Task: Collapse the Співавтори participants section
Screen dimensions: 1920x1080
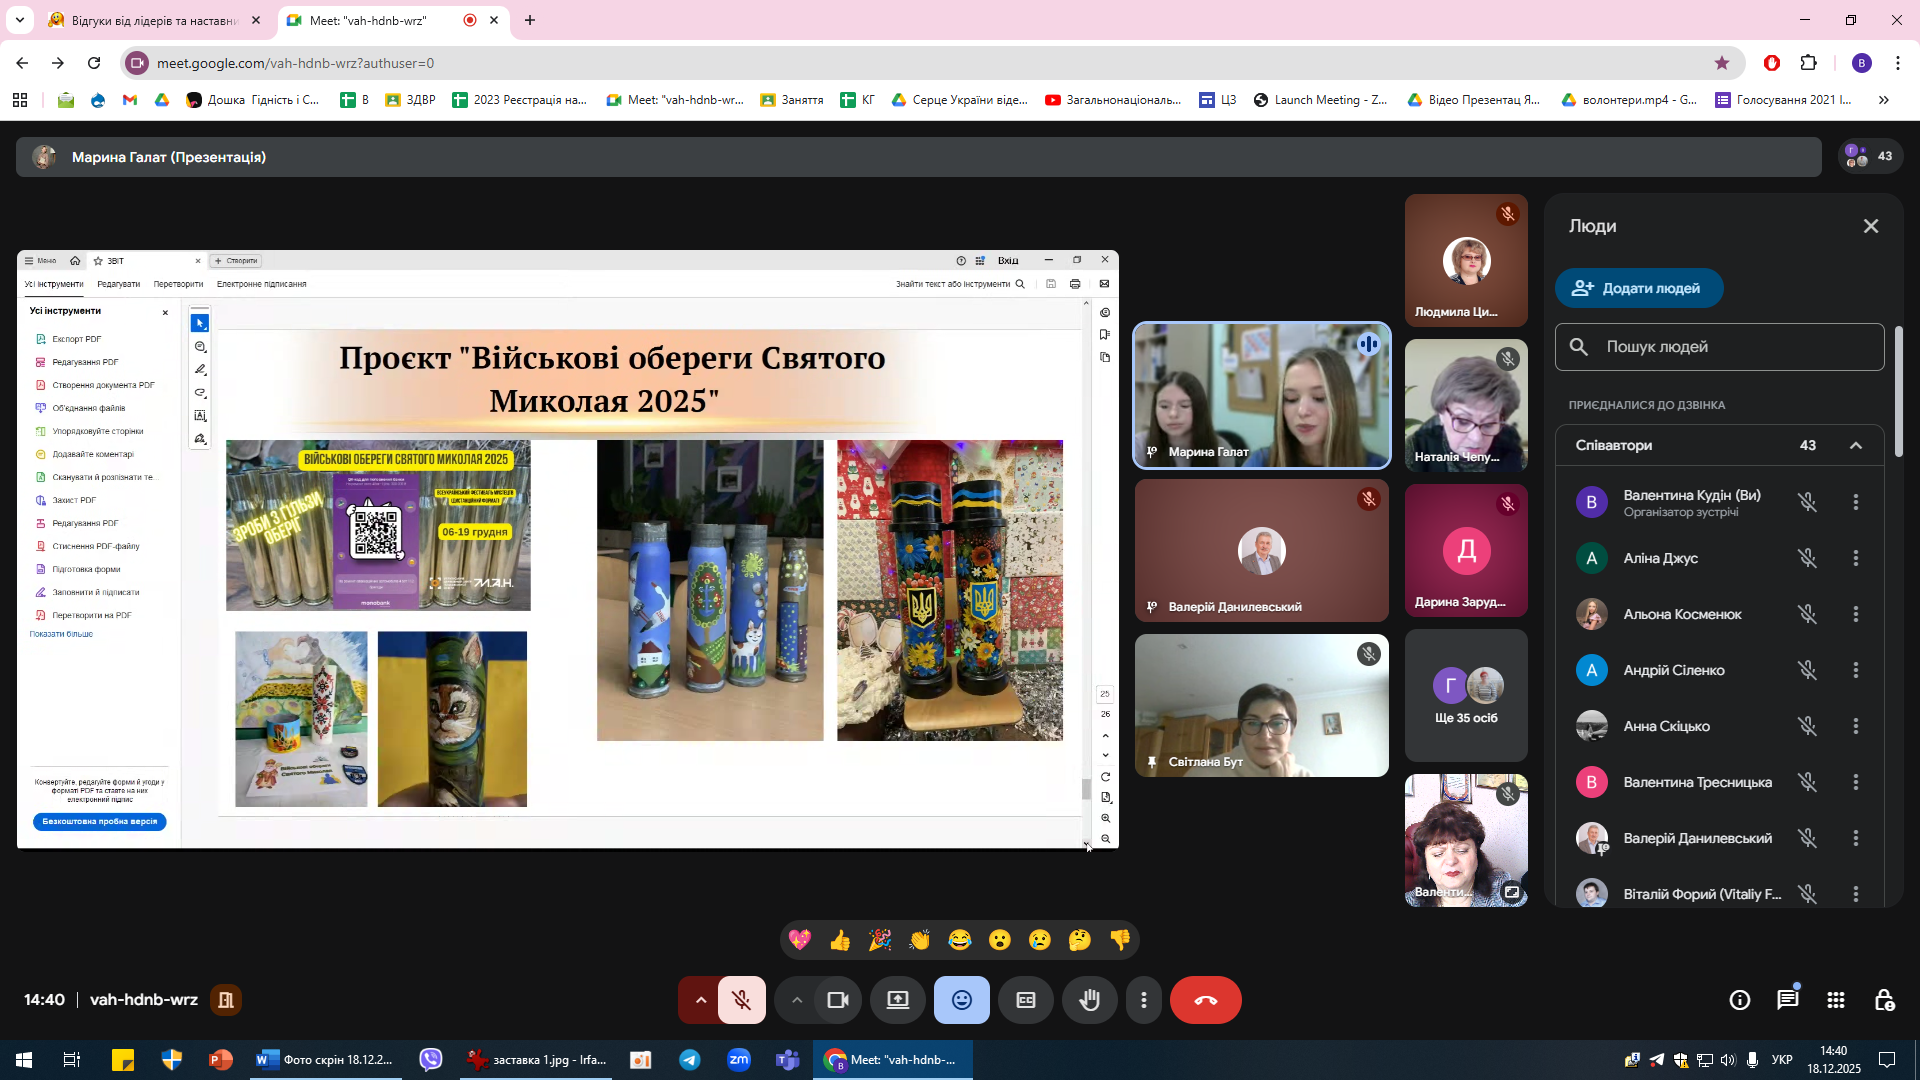Action: click(1856, 445)
